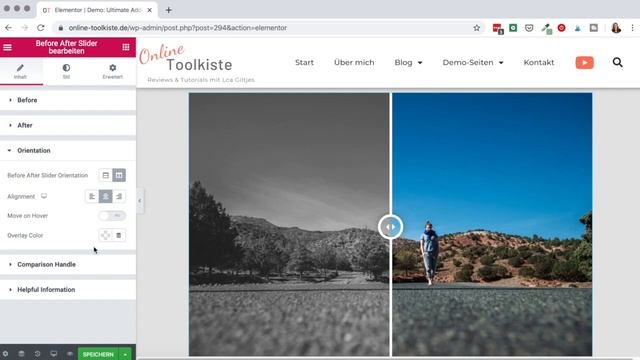
Task: Go forward in the browser
Action: click(24, 28)
